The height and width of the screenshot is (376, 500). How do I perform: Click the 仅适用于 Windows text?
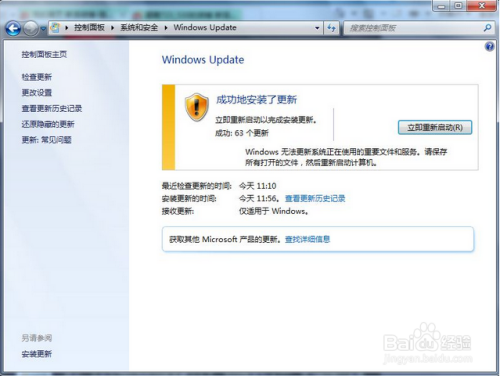pos(273,211)
